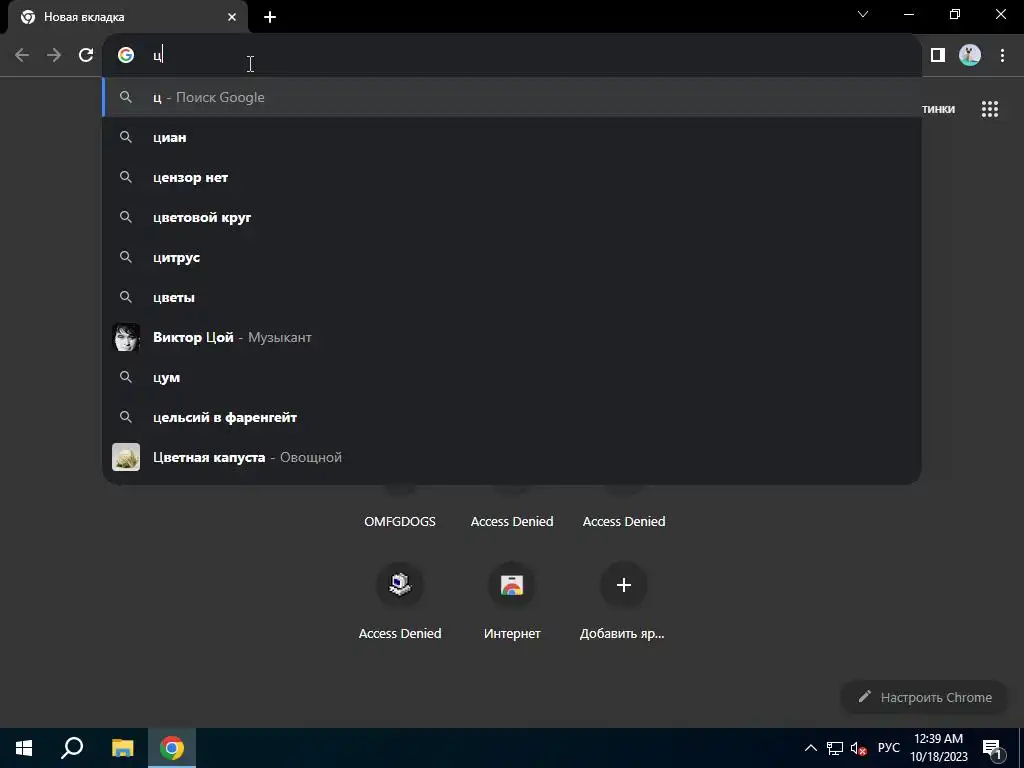Open the Chrome three-dot menu
The width and height of the screenshot is (1024, 768).
coord(1002,55)
